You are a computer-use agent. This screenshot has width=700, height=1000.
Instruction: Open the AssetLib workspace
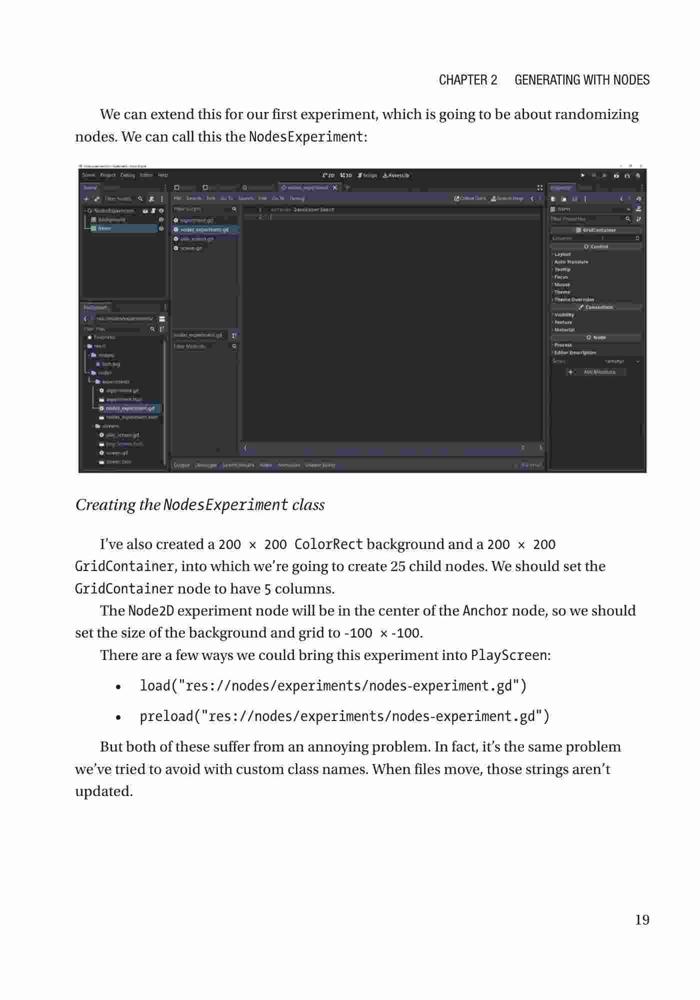[397, 175]
